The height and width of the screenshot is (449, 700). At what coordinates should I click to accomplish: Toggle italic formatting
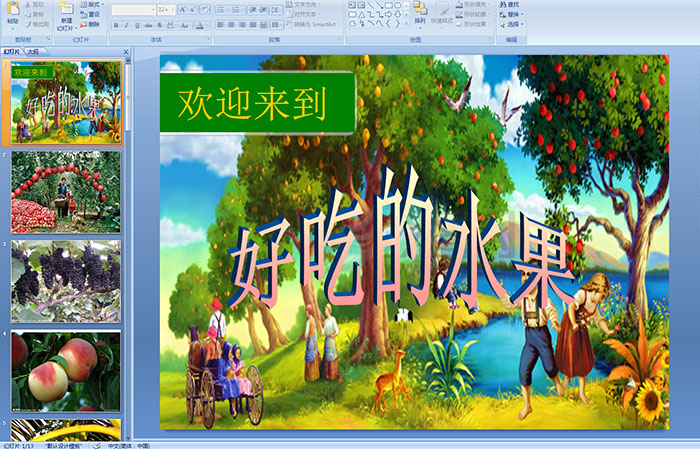[125, 25]
